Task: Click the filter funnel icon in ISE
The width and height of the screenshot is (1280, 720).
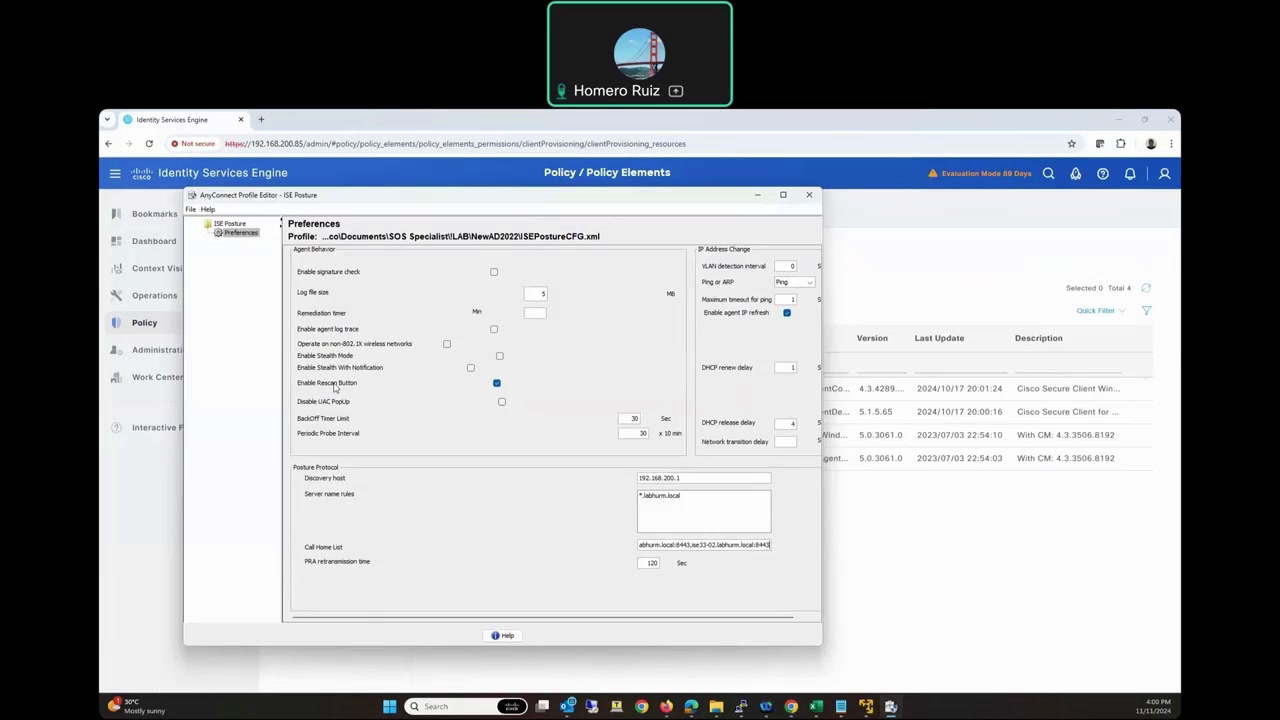Action: point(1146,311)
